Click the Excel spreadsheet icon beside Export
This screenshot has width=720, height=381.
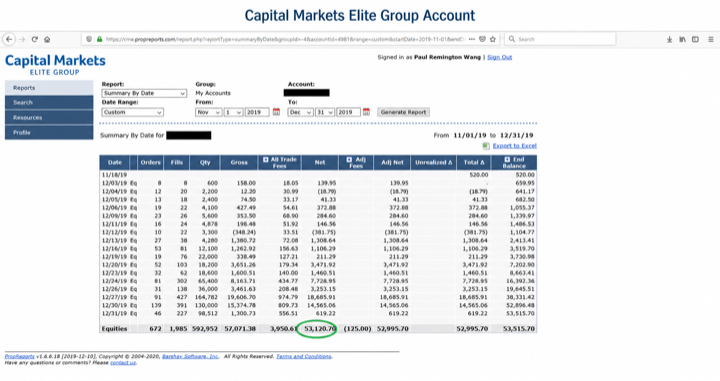click(x=486, y=146)
